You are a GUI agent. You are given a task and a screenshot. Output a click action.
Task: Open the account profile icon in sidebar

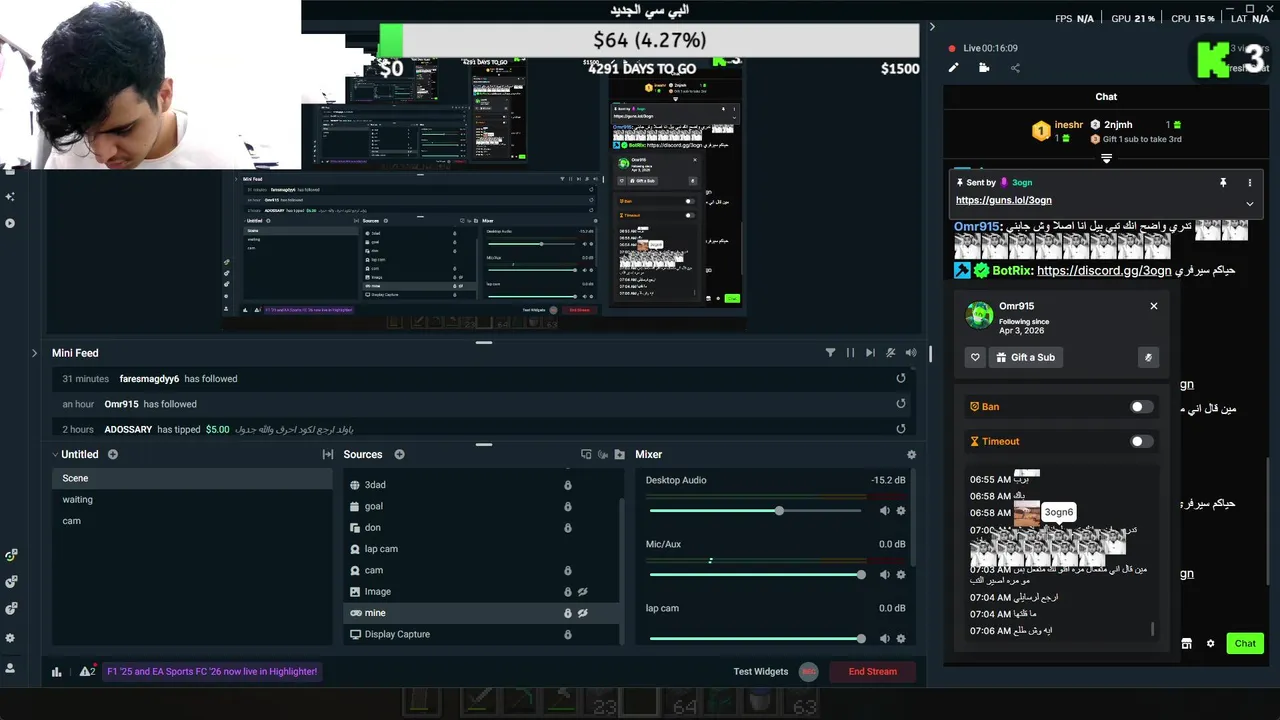[x=10, y=667]
